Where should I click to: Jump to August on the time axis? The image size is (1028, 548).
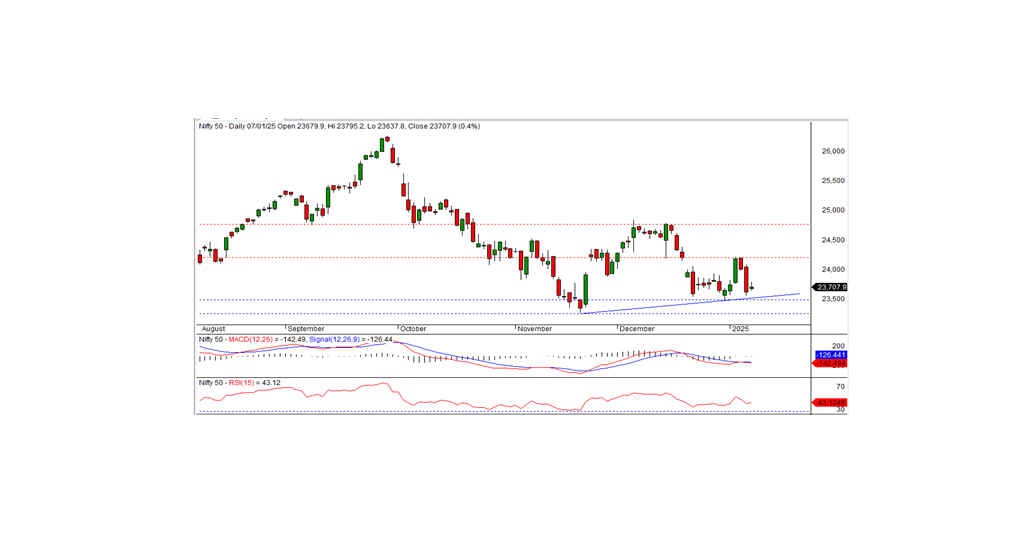click(x=212, y=328)
